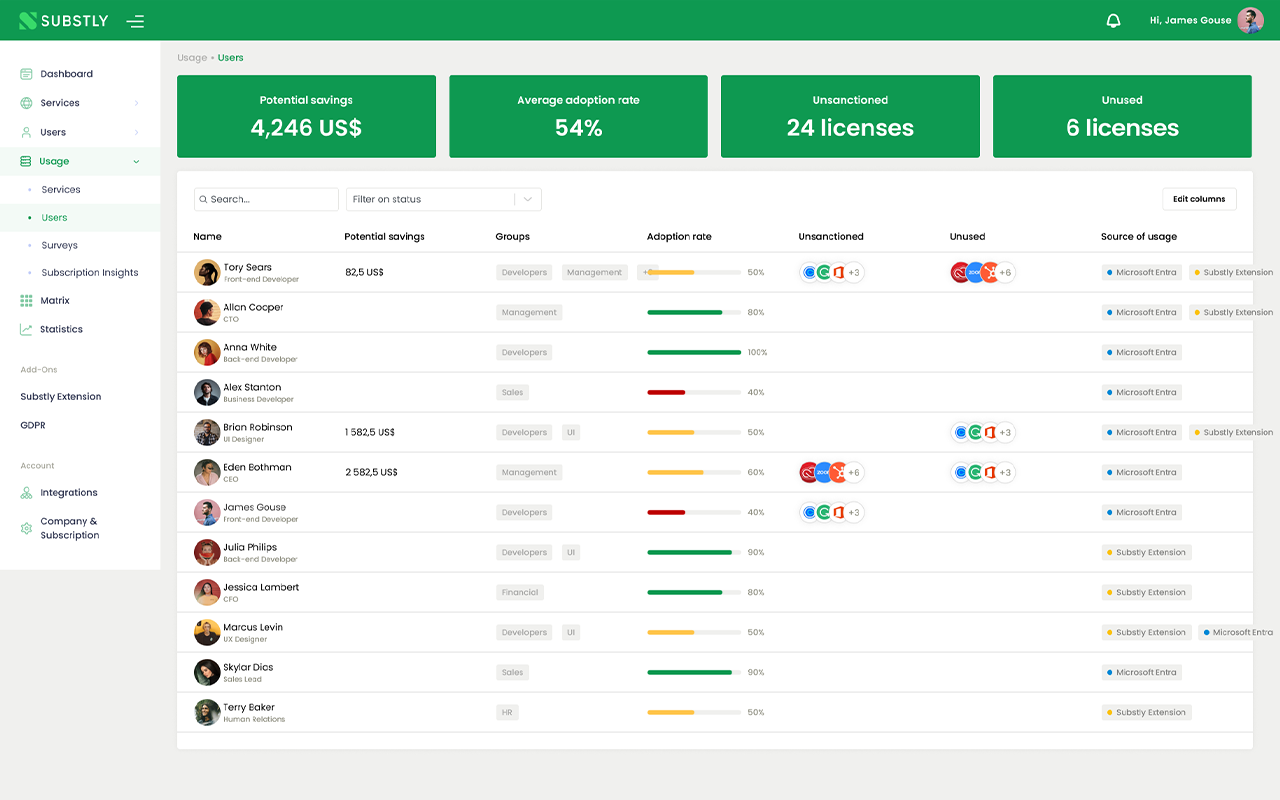The height and width of the screenshot is (800, 1280).
Task: Open the Filter on status dropdown
Action: coord(444,199)
